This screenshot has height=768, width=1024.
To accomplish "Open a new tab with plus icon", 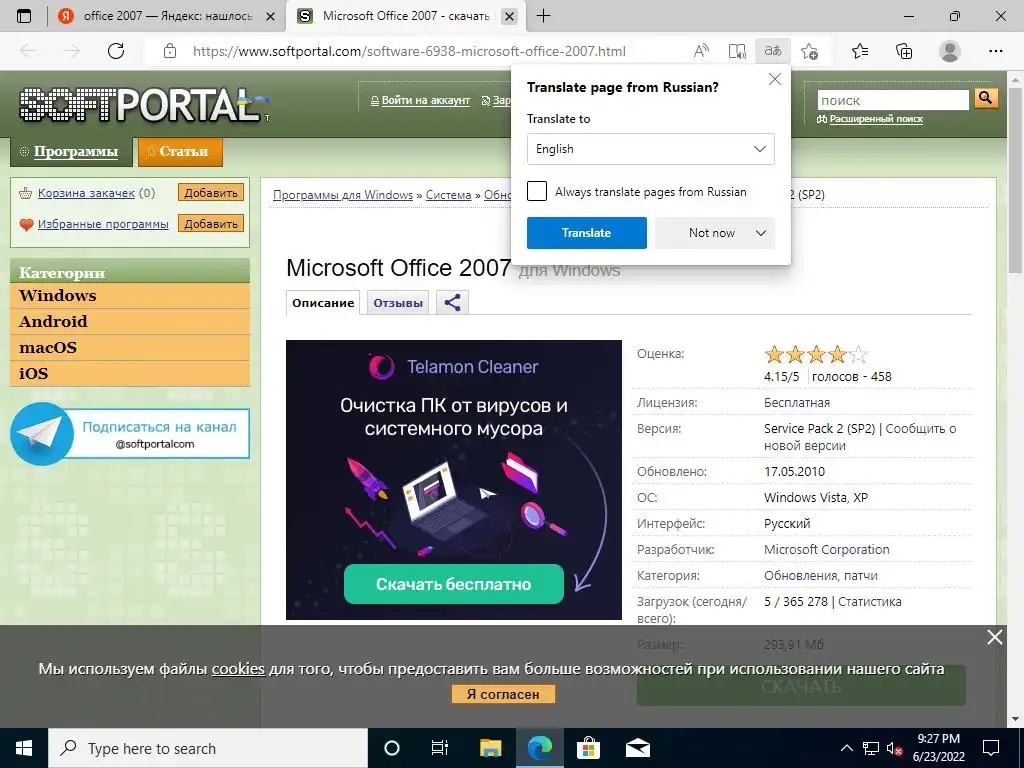I will [x=543, y=16].
